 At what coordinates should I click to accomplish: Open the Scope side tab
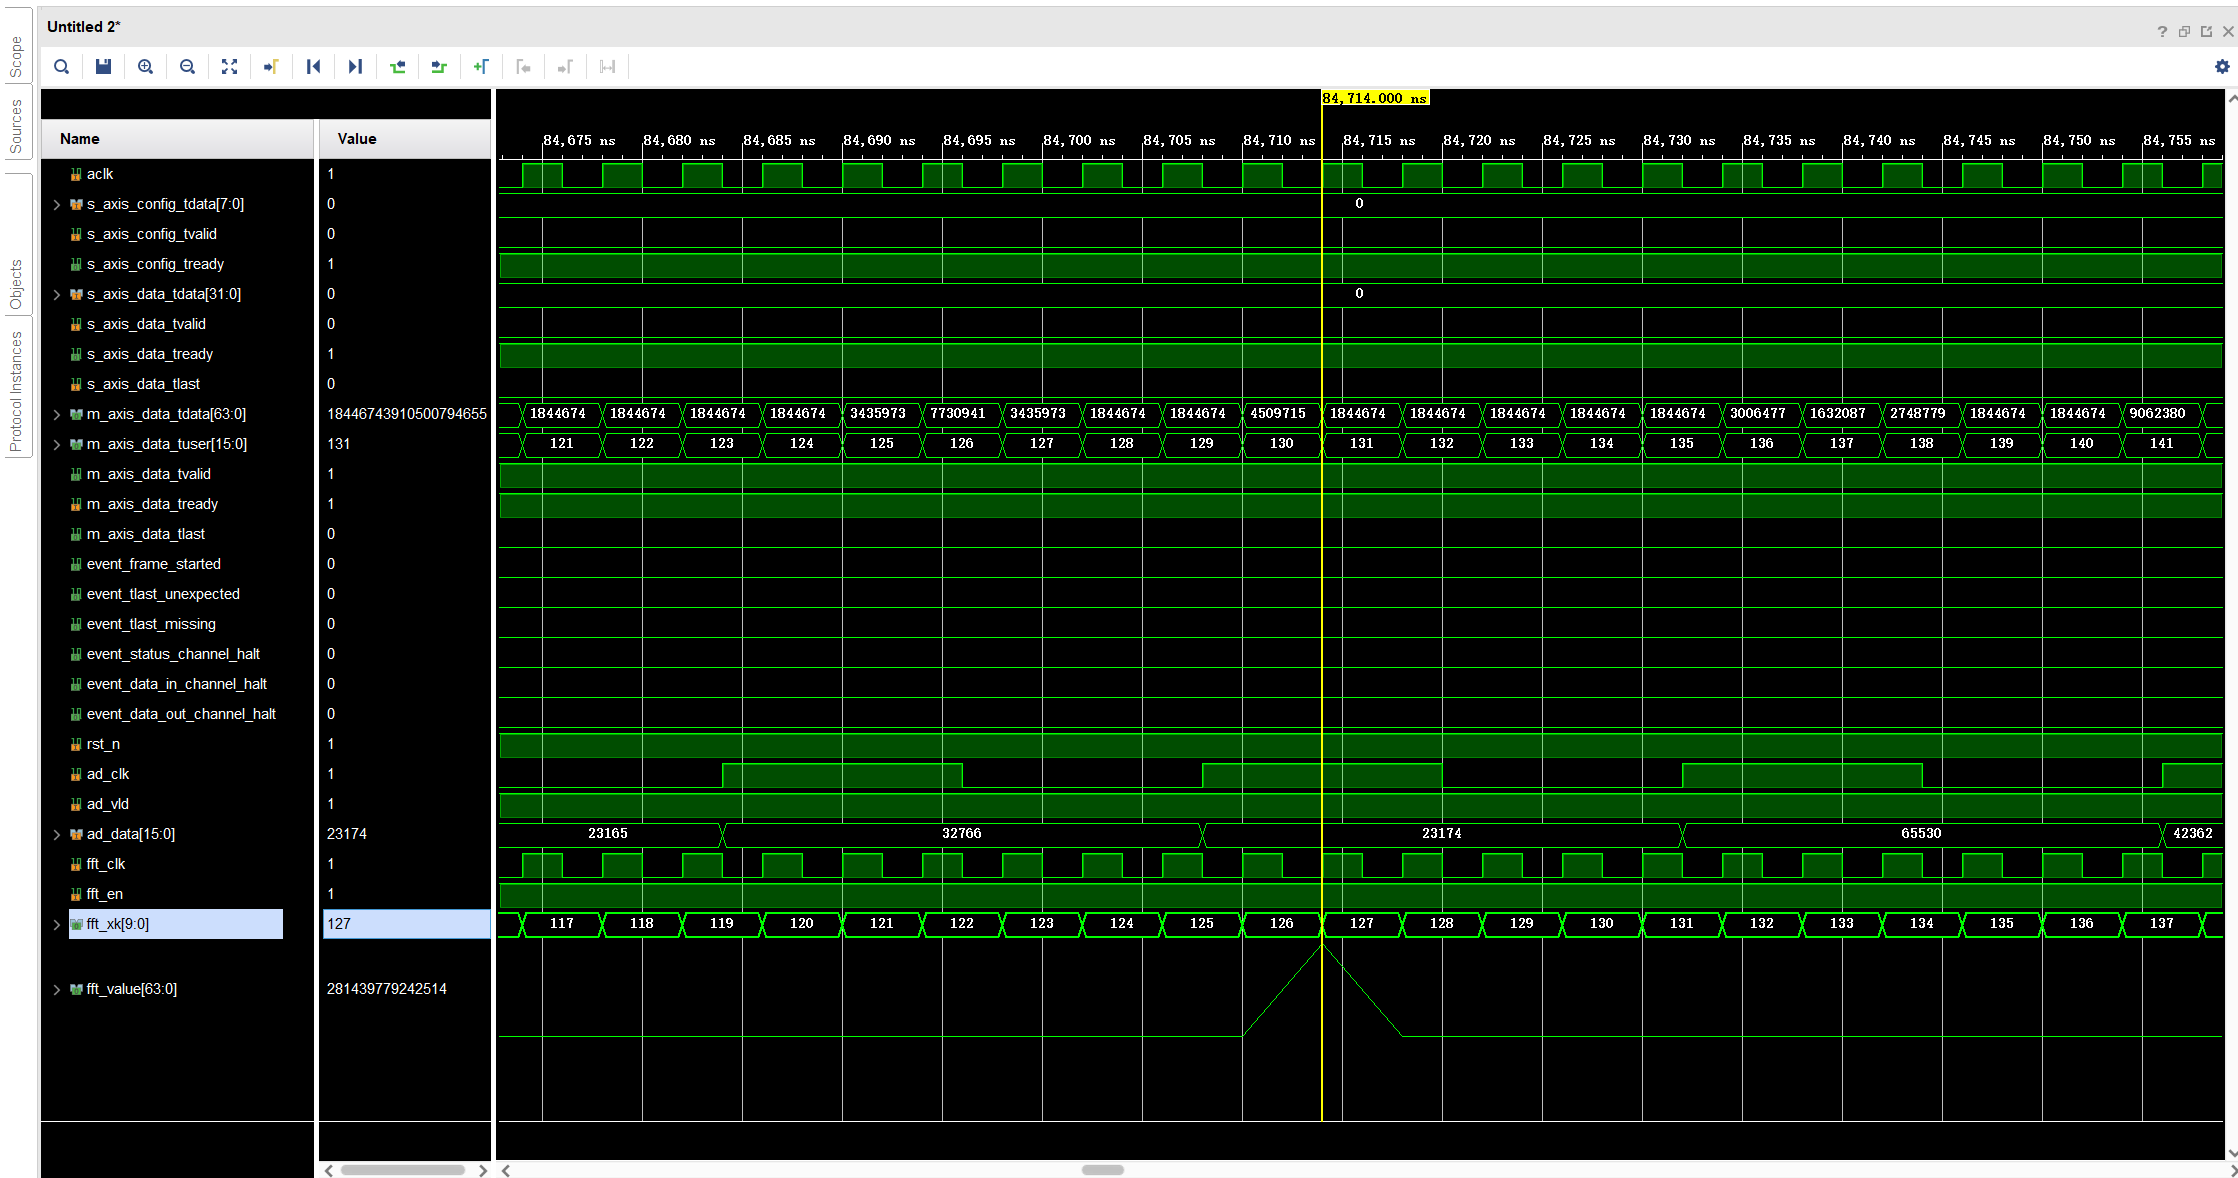(x=16, y=57)
